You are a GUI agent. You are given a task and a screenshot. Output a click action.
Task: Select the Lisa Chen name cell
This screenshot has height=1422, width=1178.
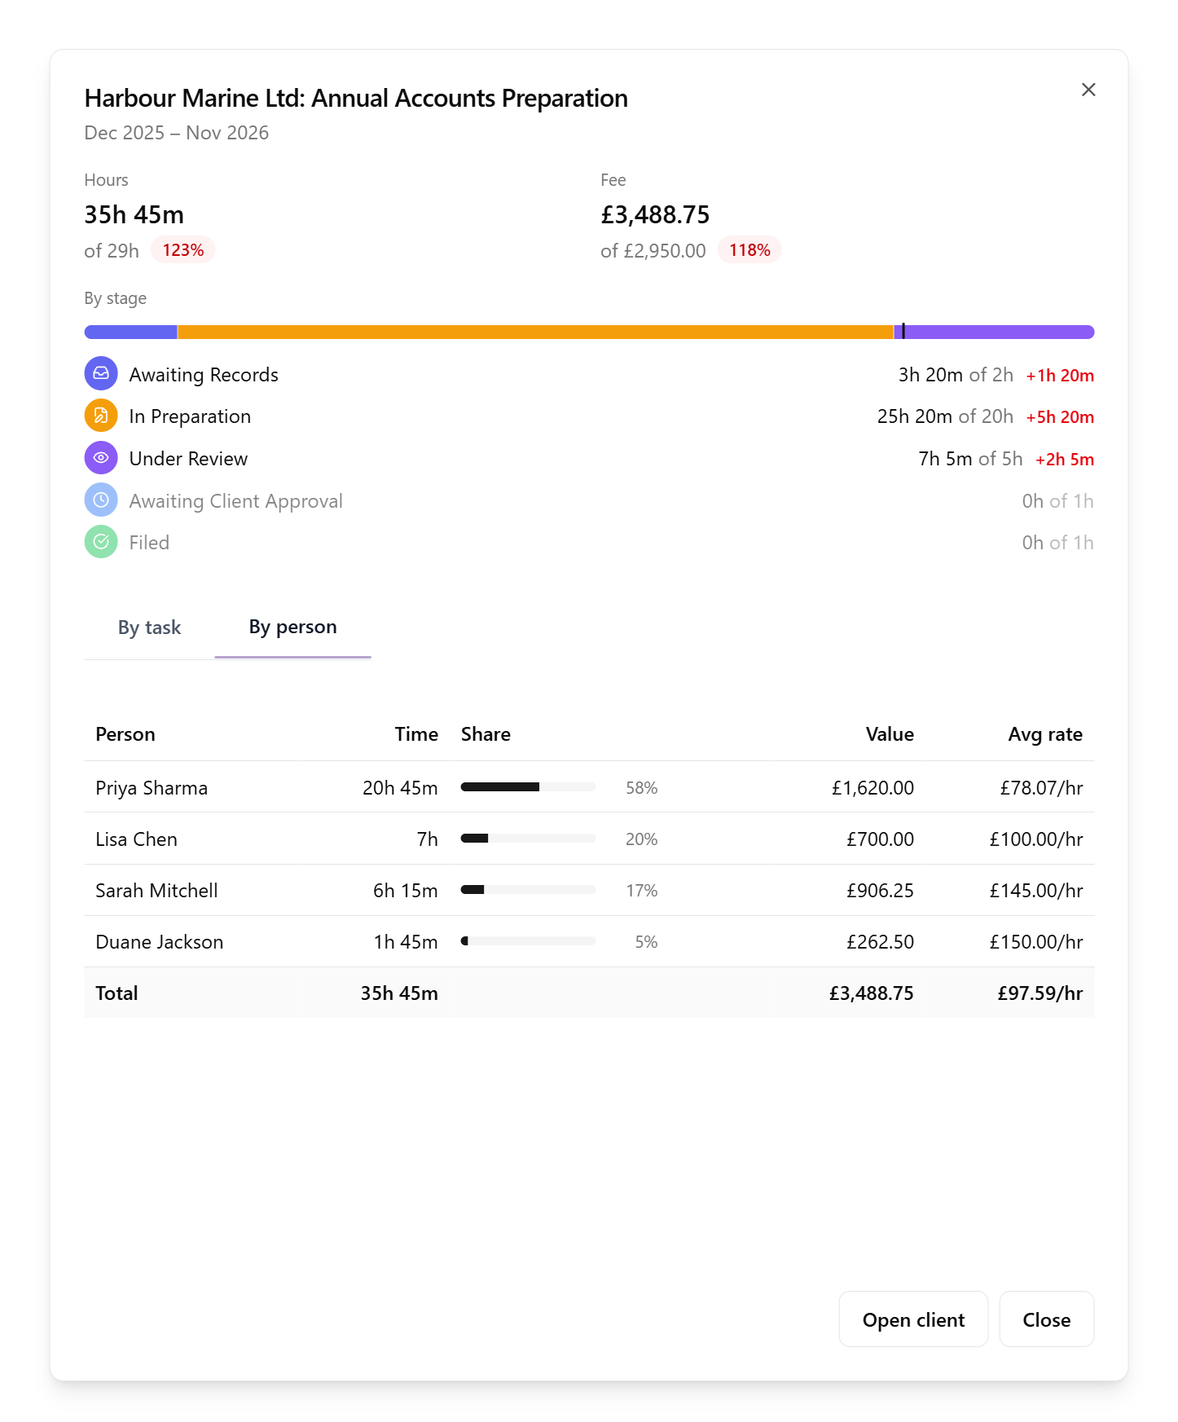(x=136, y=839)
